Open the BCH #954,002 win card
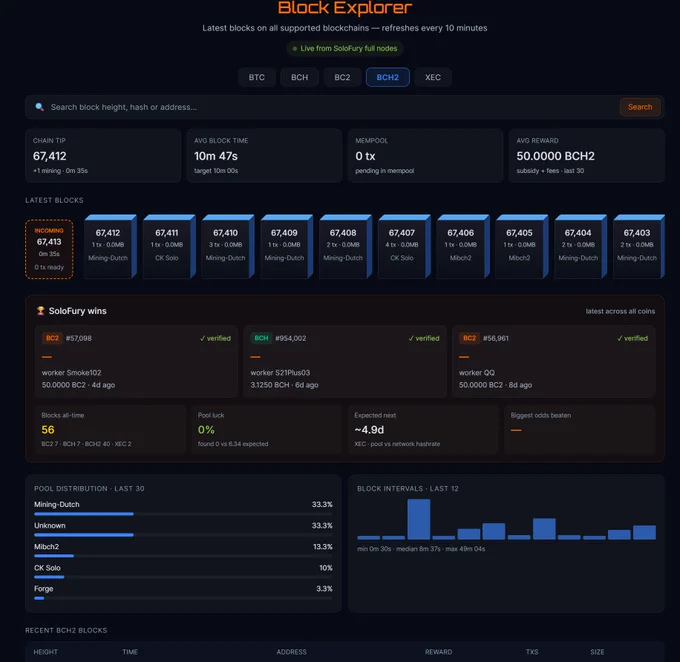 345,361
